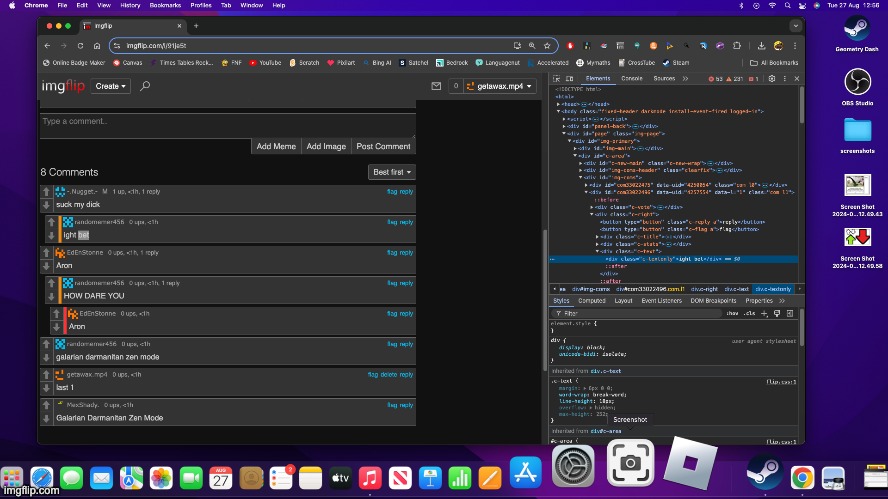Reload the imgflip page
The width and height of the screenshot is (888, 499).
80,46
